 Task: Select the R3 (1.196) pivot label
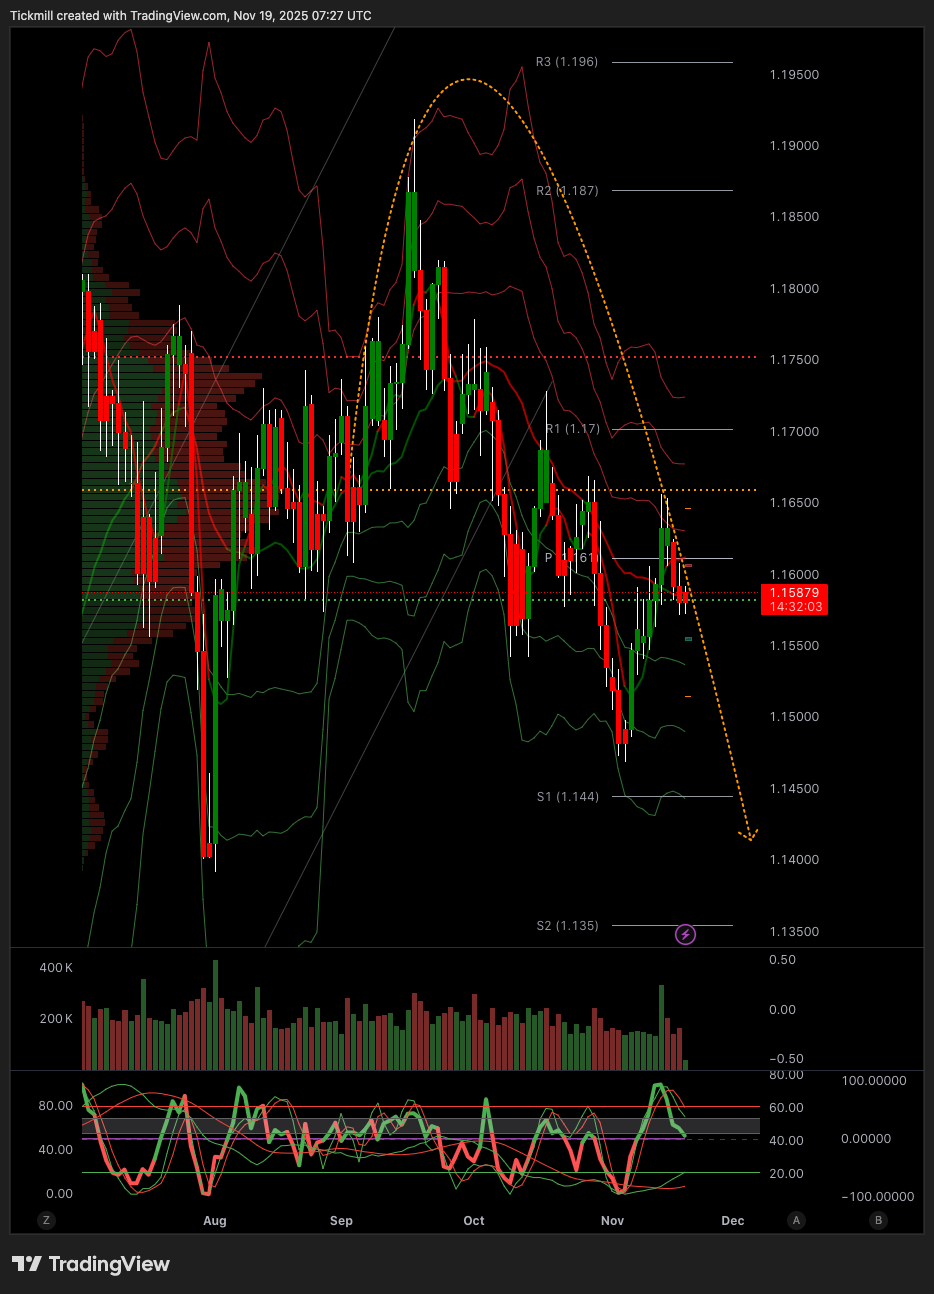point(566,62)
